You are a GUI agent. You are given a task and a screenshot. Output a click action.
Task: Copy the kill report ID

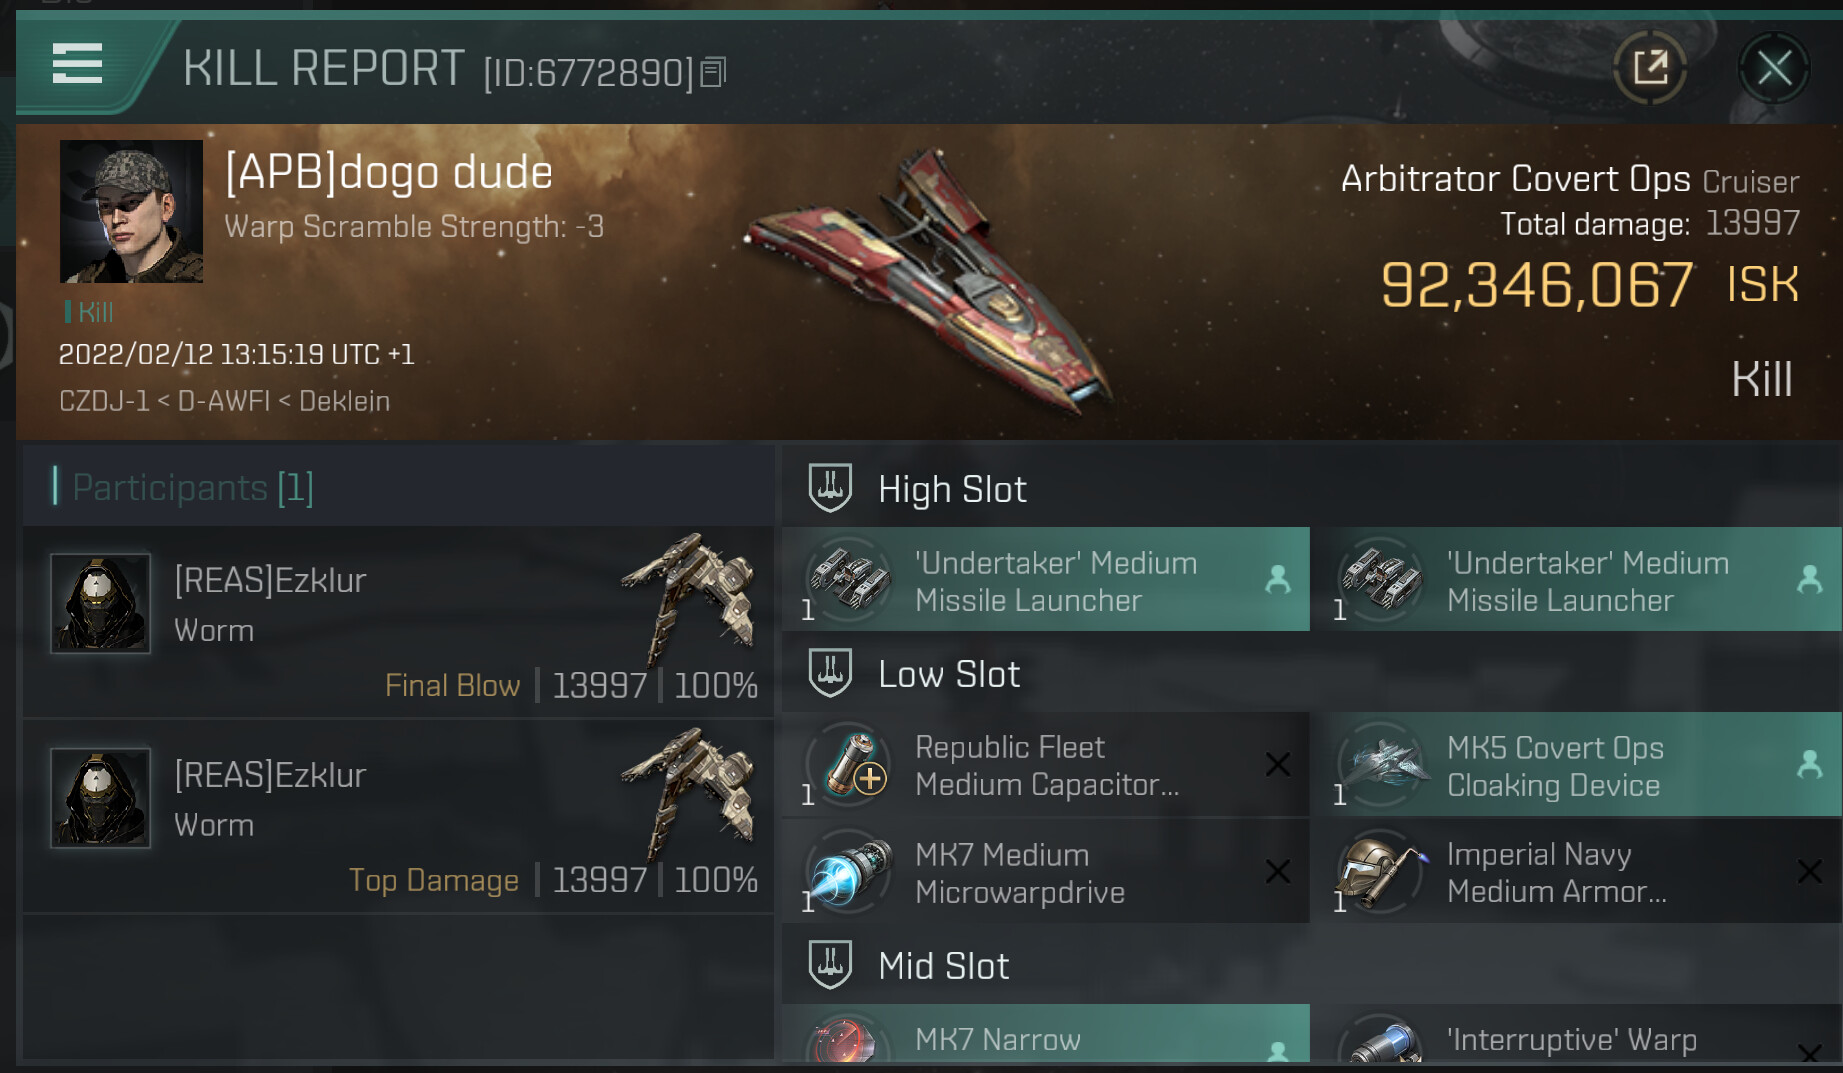click(713, 72)
